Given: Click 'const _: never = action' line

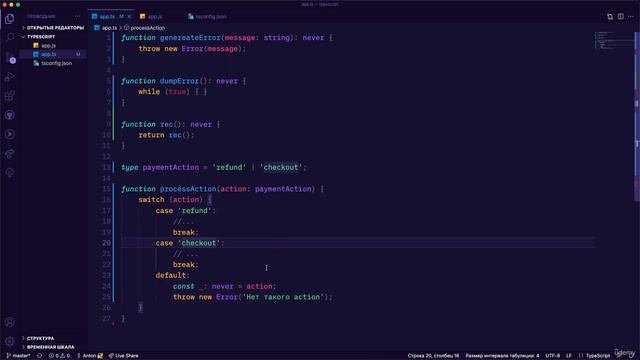Looking at the screenshot, I should click(224, 286).
